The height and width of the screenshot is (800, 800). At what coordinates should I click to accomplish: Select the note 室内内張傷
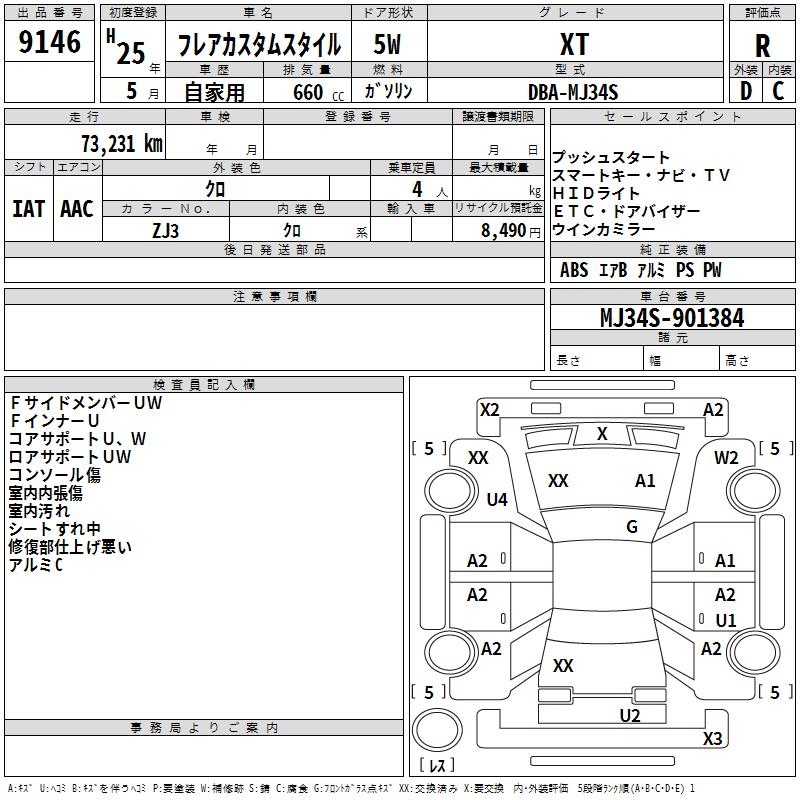click(x=45, y=492)
